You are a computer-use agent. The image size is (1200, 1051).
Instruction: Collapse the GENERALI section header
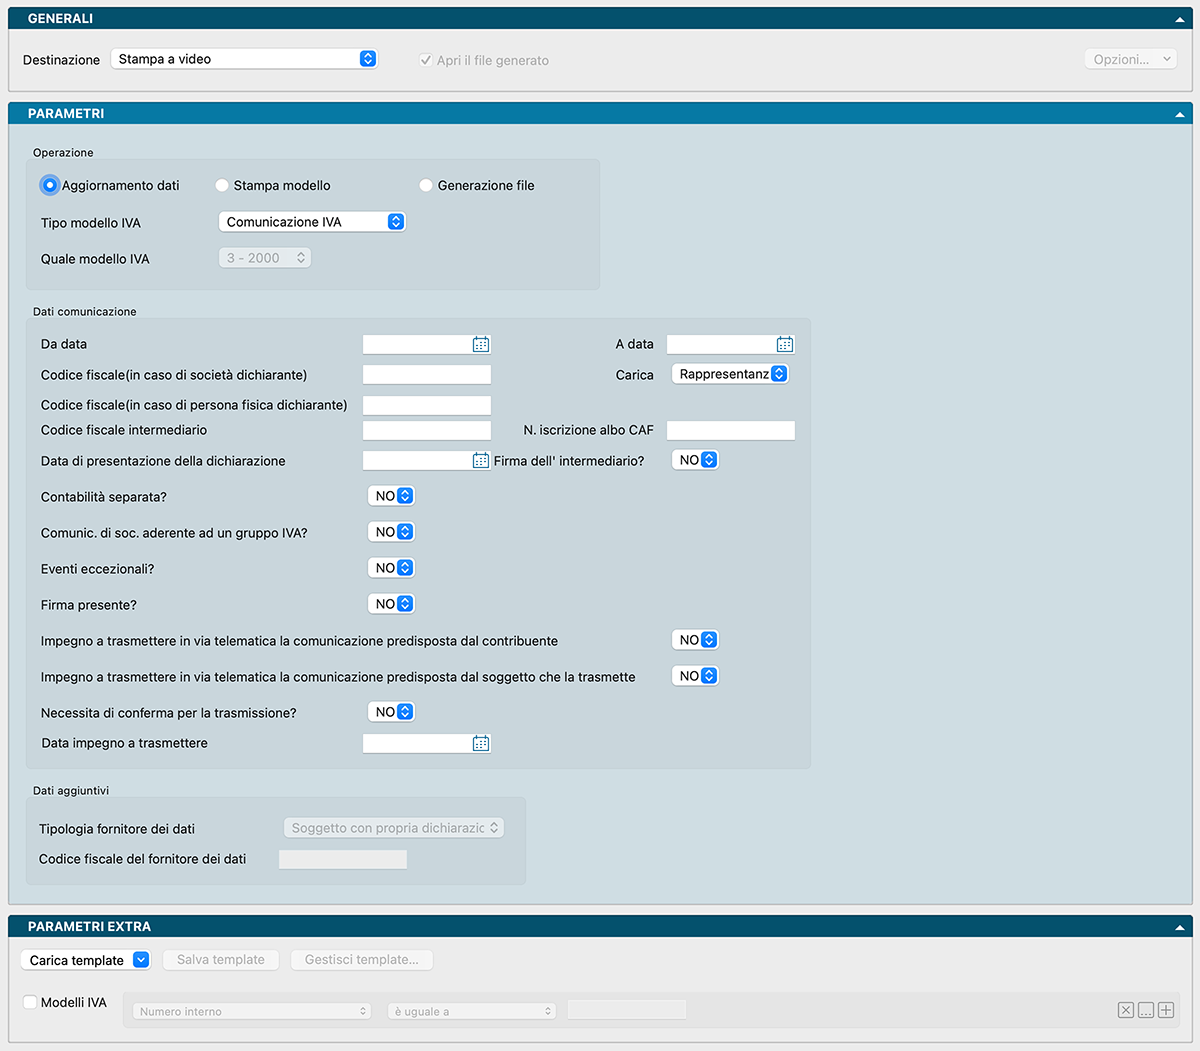point(1180,19)
